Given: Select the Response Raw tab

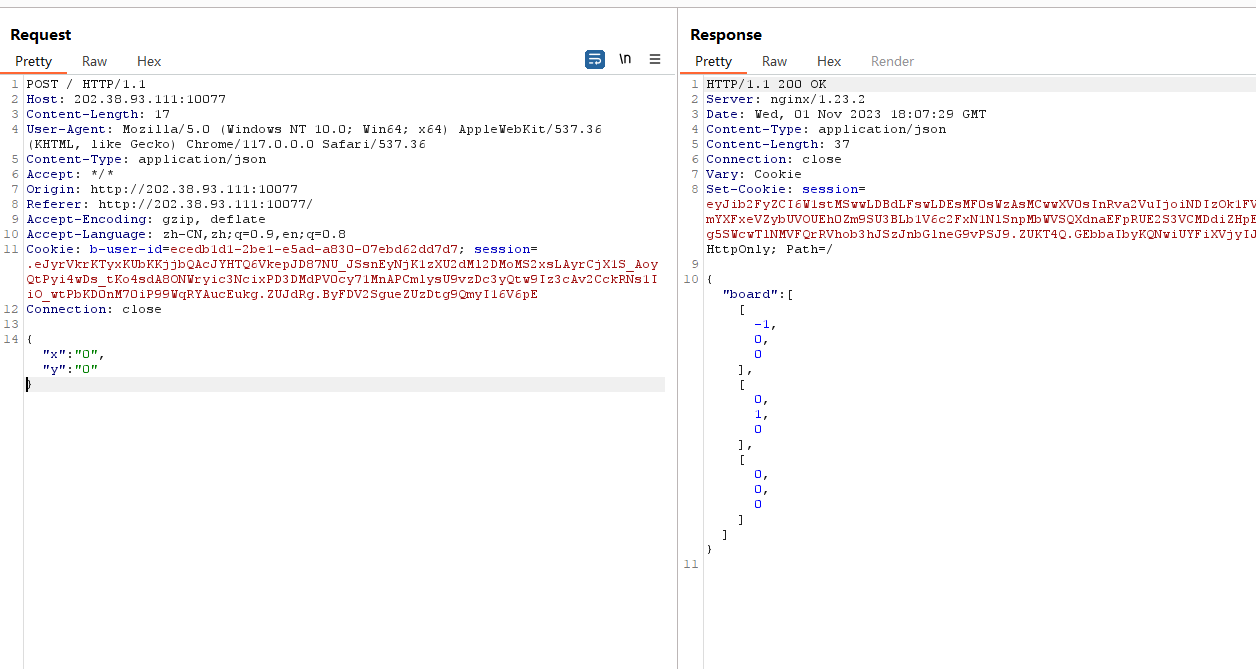Looking at the screenshot, I should tap(774, 62).
